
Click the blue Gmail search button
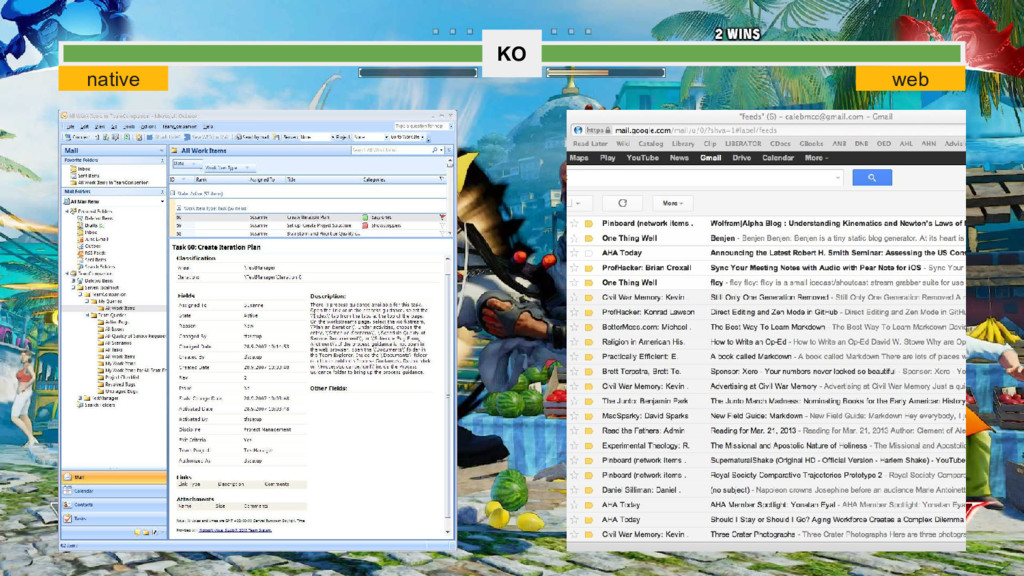(x=872, y=178)
